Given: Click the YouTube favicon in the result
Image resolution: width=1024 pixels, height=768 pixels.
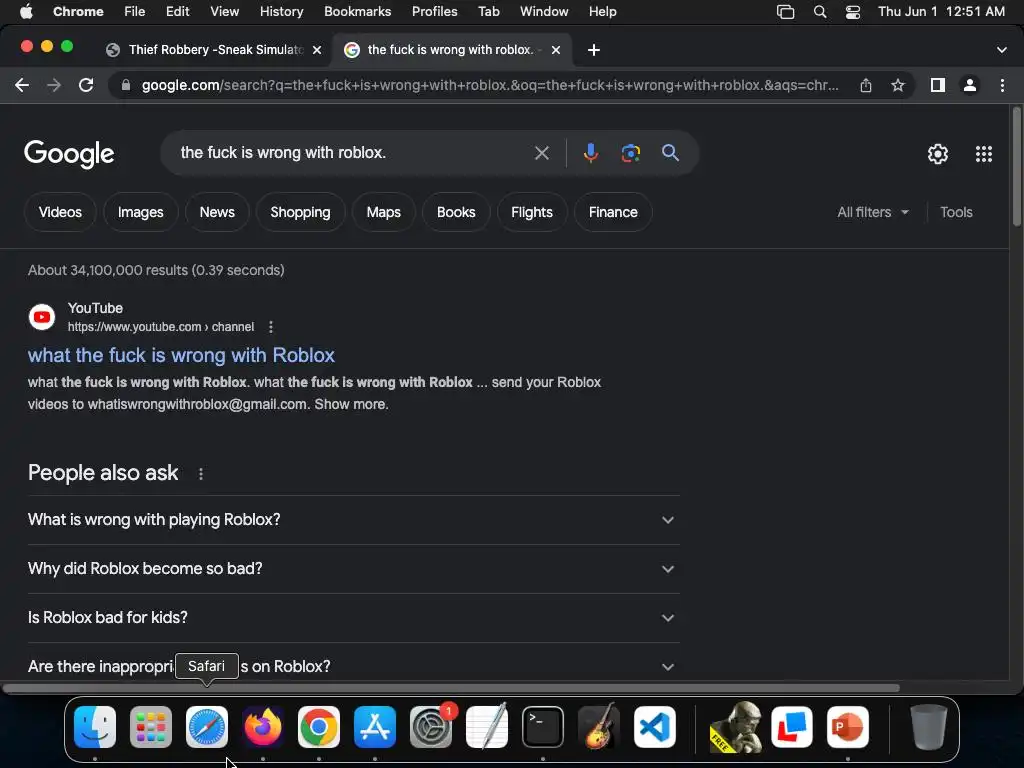Looking at the screenshot, I should [42, 317].
